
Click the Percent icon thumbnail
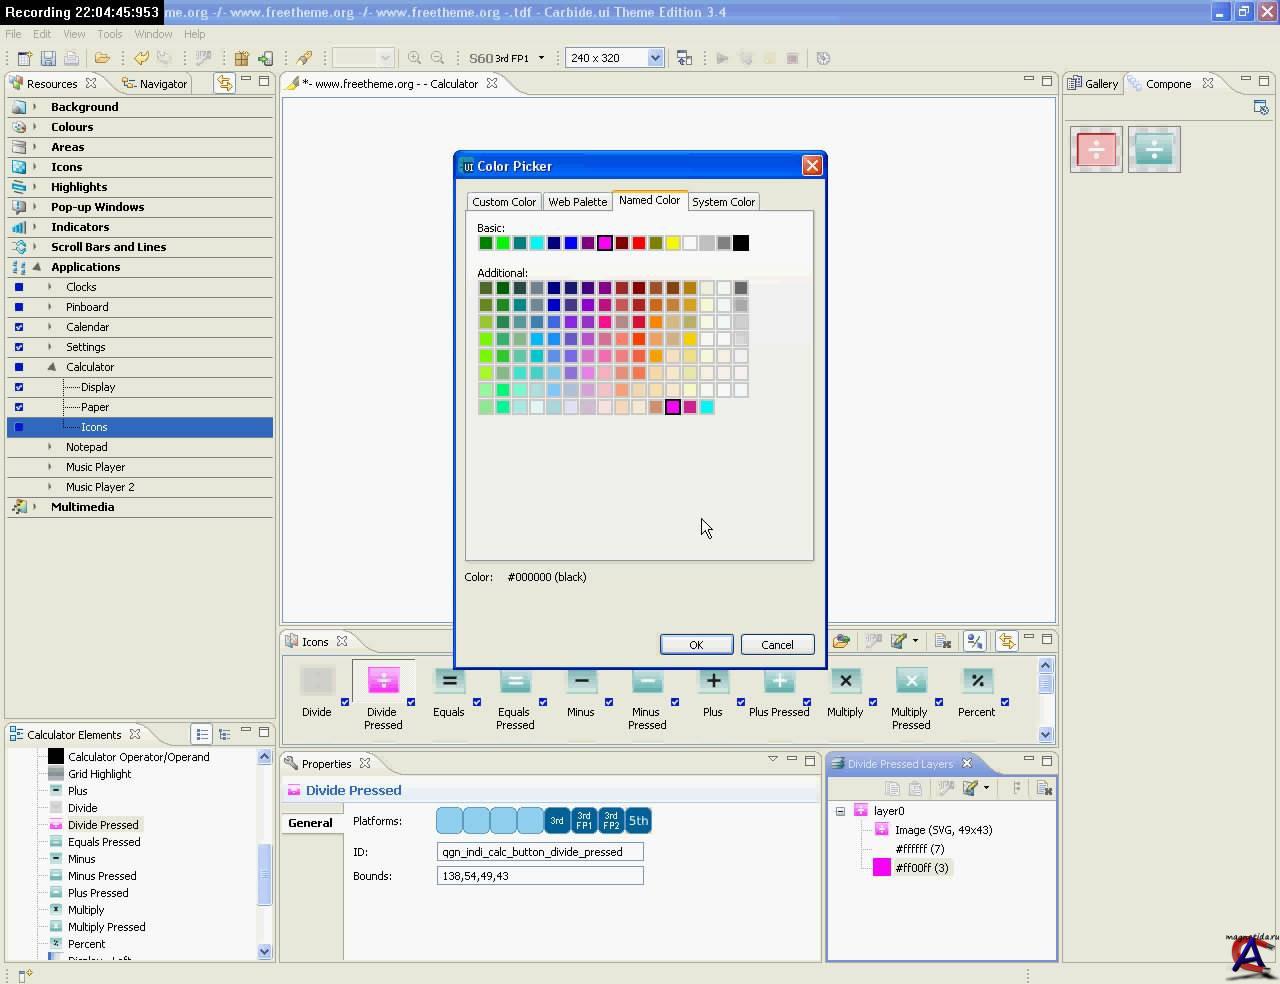977,681
